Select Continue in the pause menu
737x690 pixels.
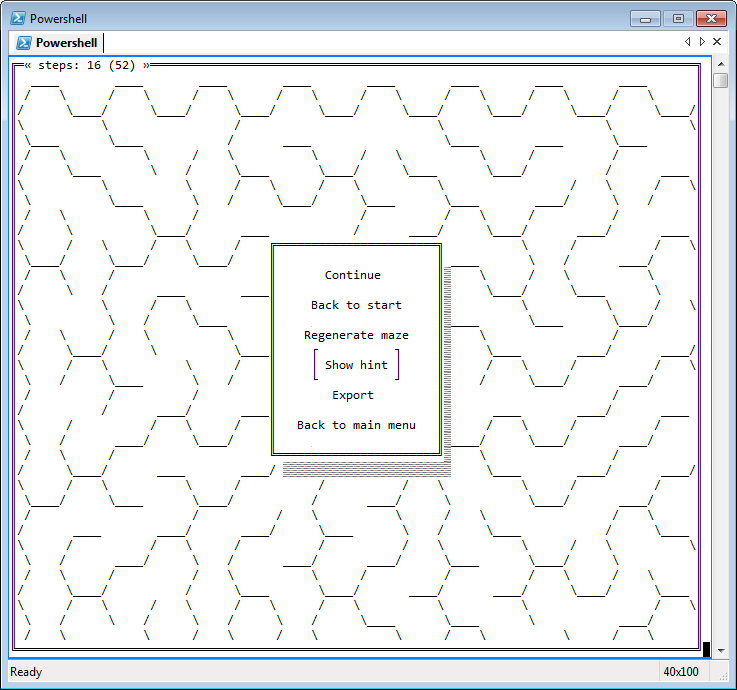click(353, 275)
